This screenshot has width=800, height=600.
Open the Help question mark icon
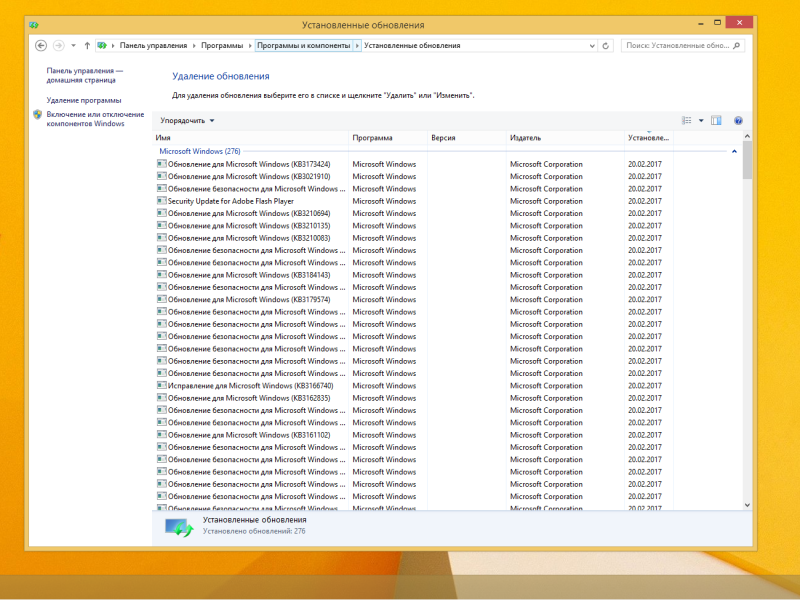[x=738, y=120]
